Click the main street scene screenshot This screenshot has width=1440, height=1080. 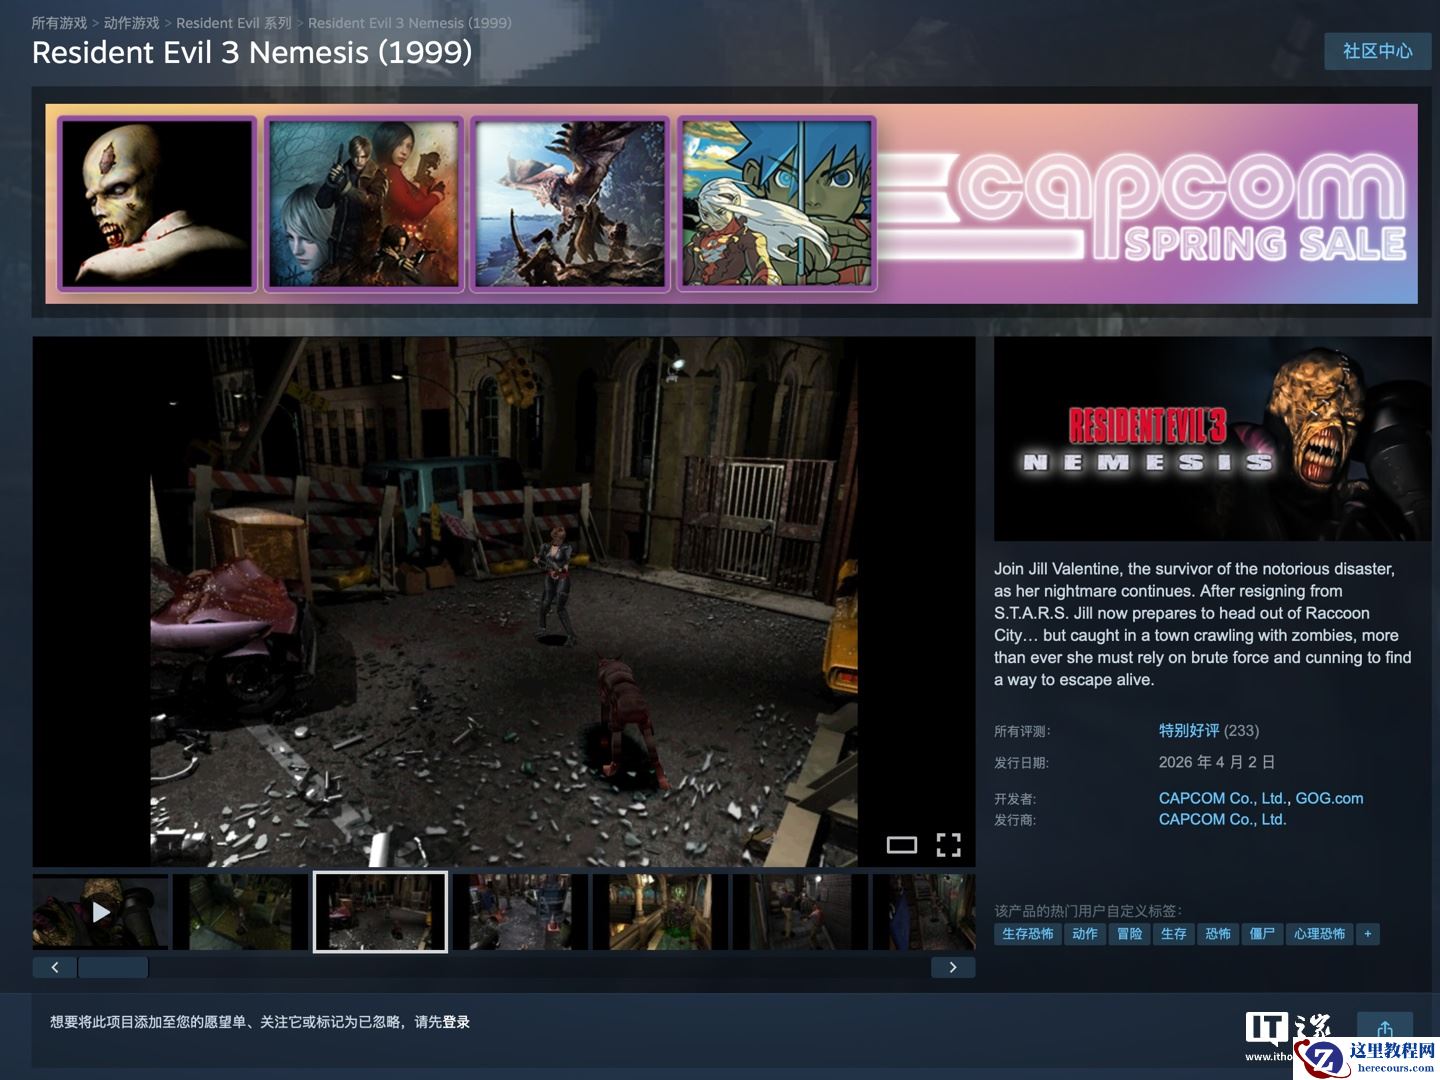click(x=504, y=601)
